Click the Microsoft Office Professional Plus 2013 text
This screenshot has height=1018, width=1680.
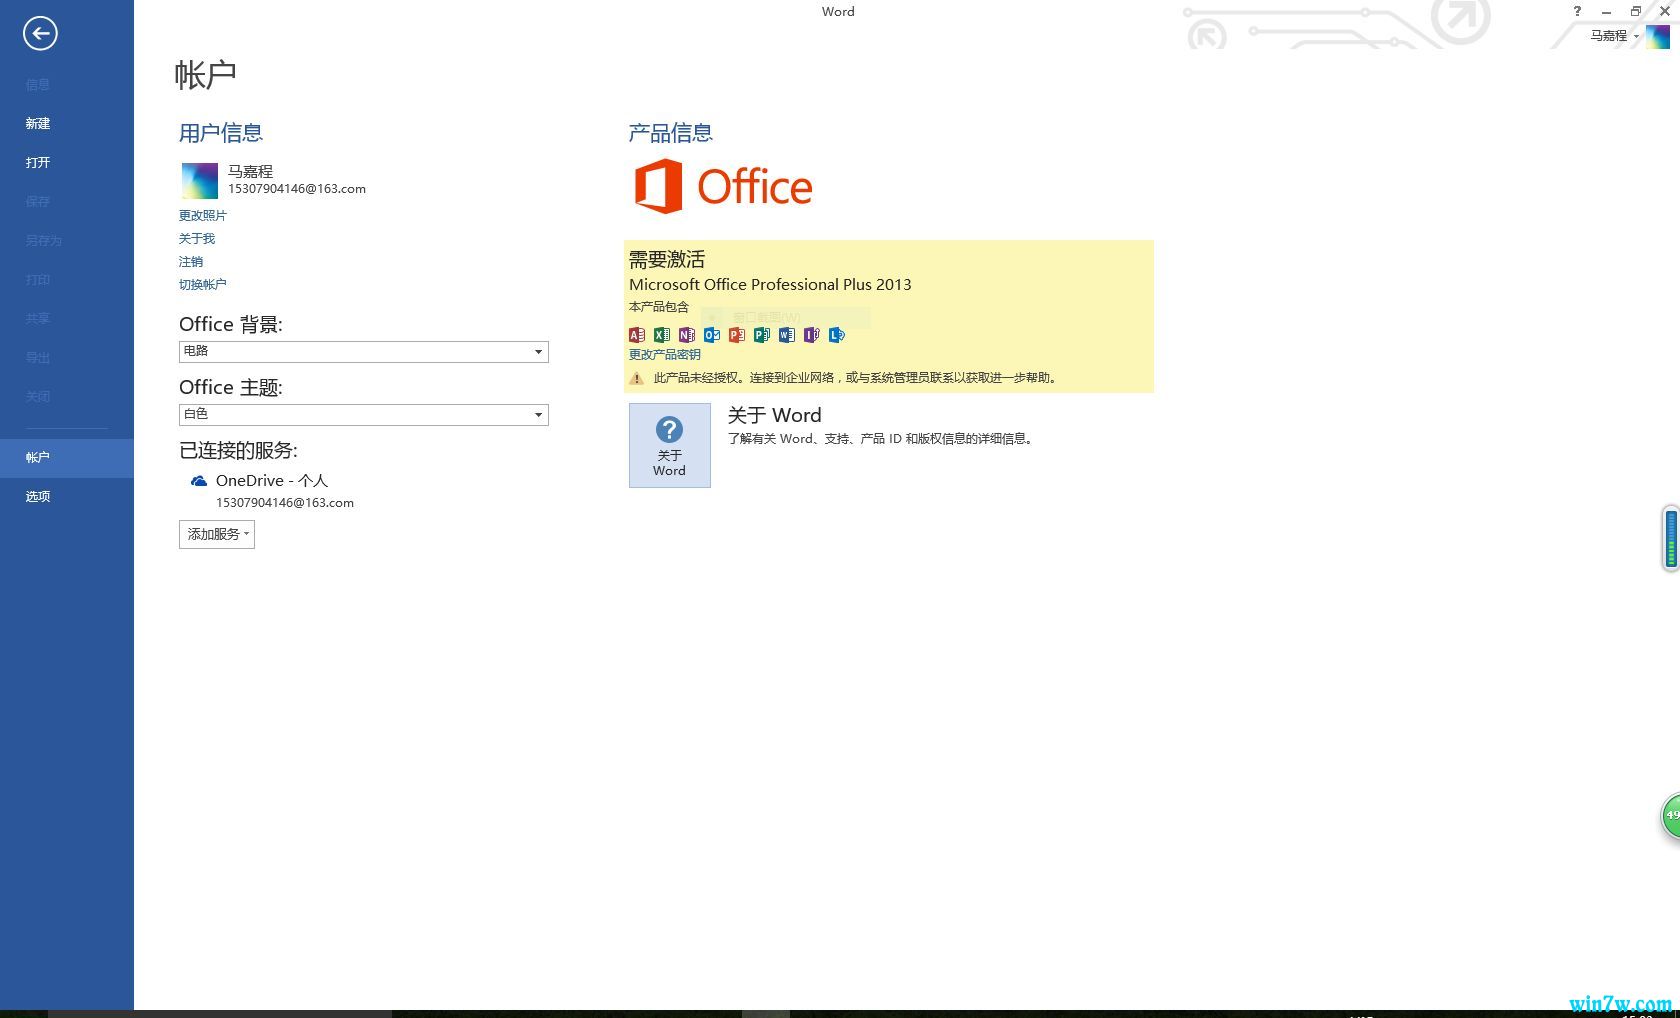click(770, 285)
